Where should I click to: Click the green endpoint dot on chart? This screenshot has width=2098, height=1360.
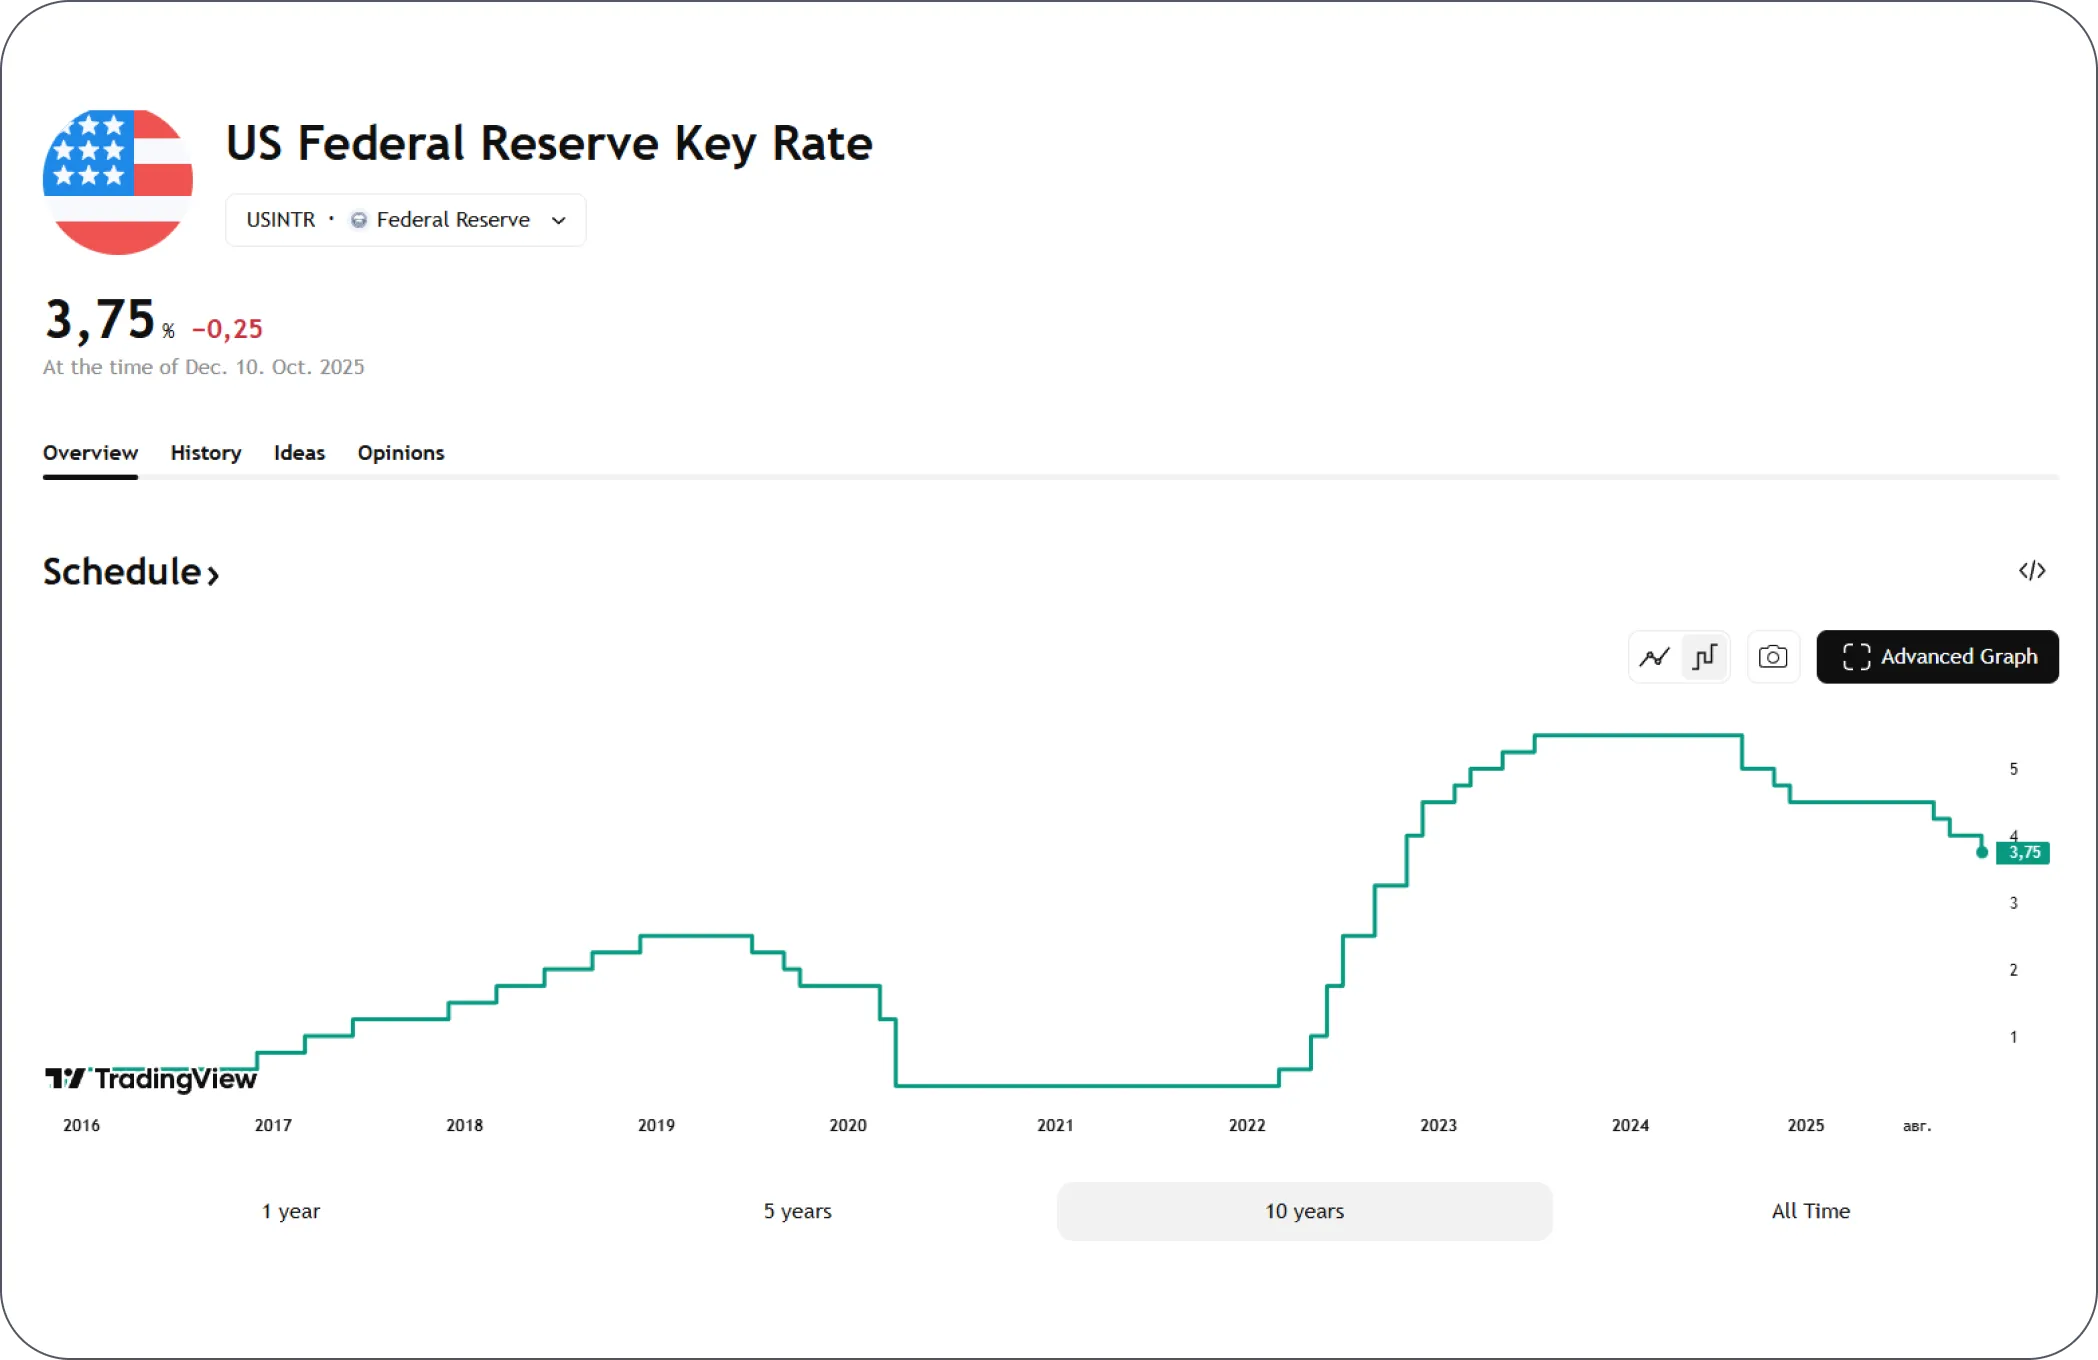[x=1982, y=853]
